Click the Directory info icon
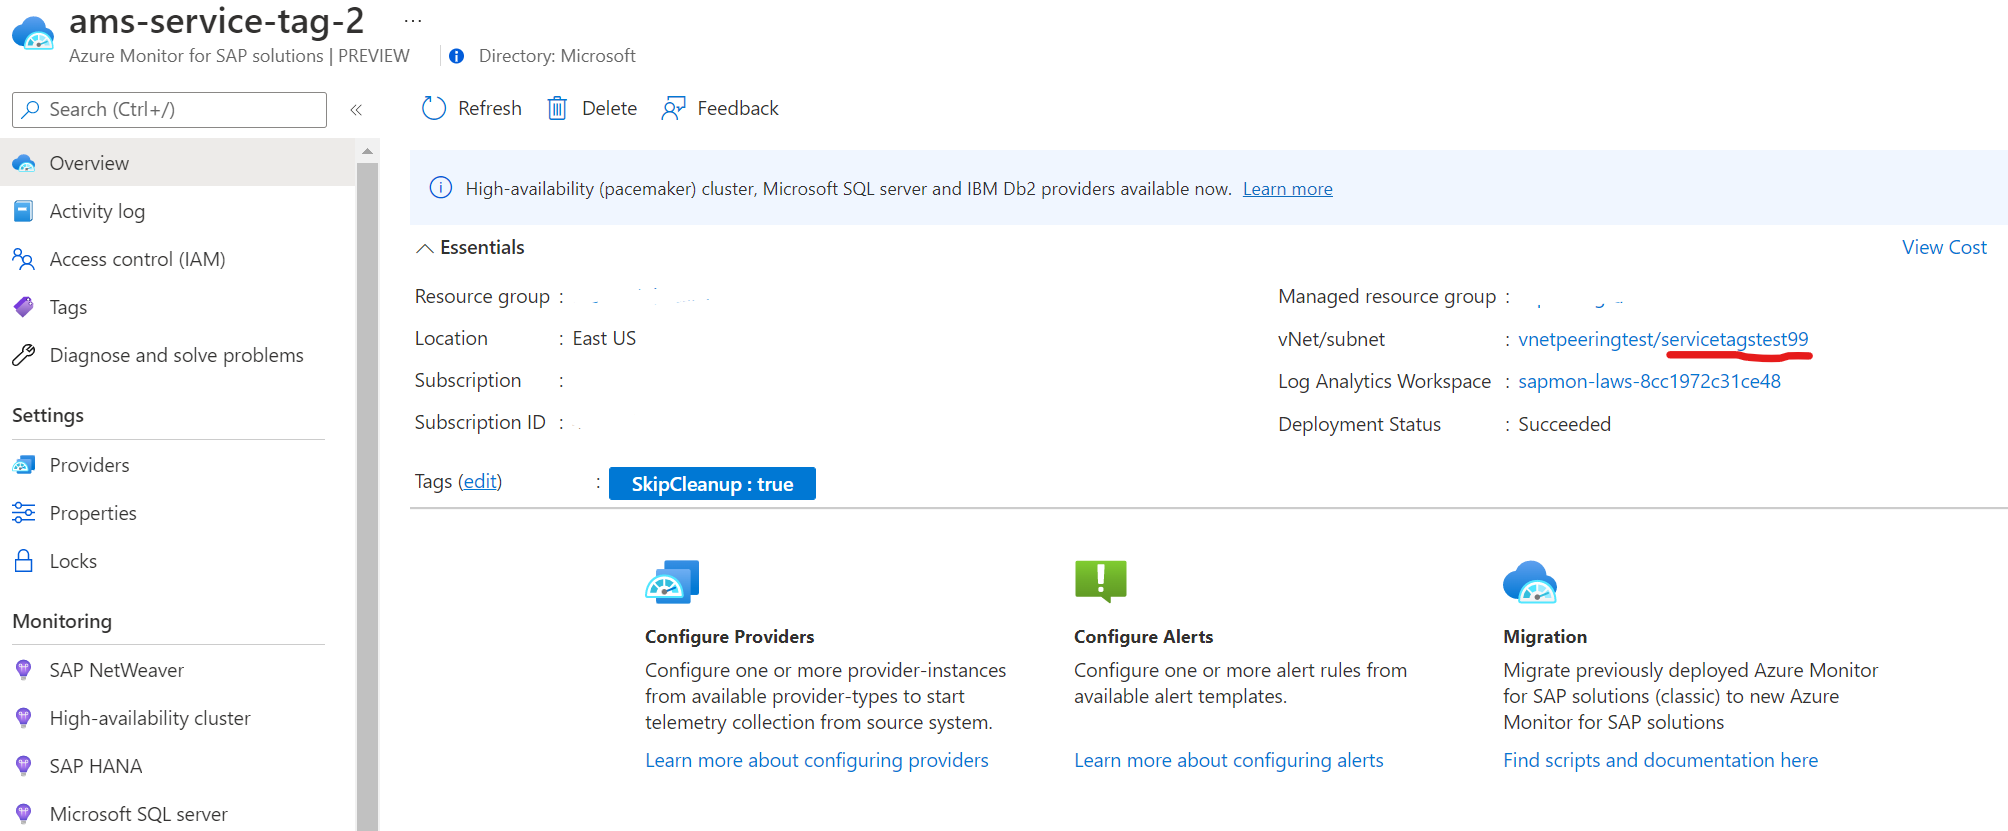 click(x=456, y=56)
